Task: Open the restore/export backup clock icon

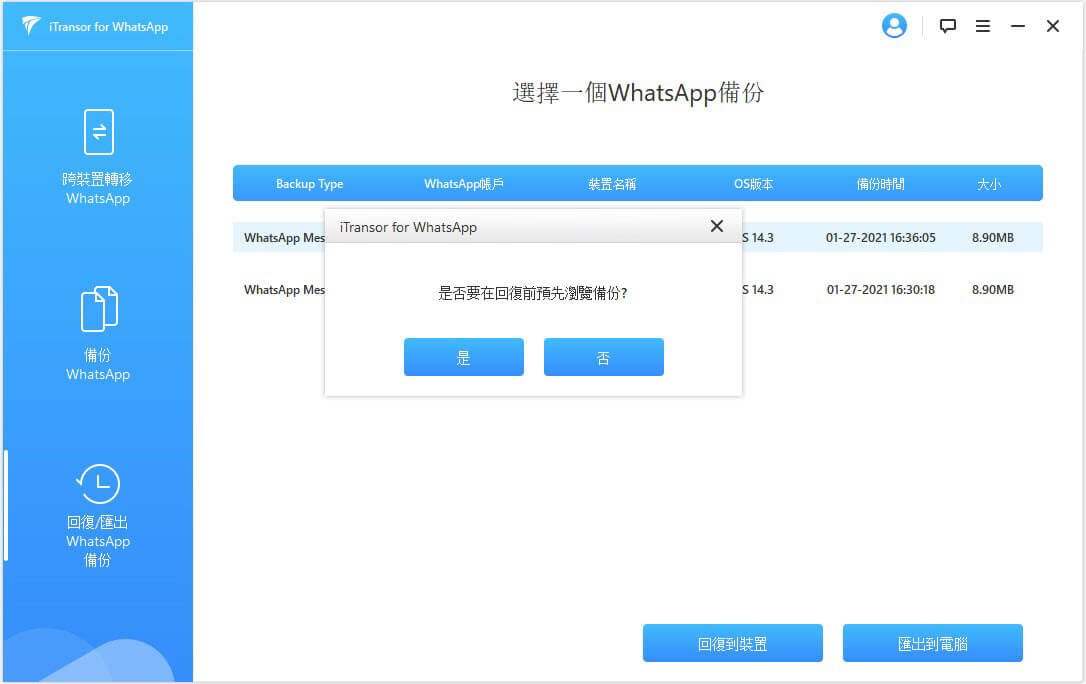Action: click(x=98, y=484)
